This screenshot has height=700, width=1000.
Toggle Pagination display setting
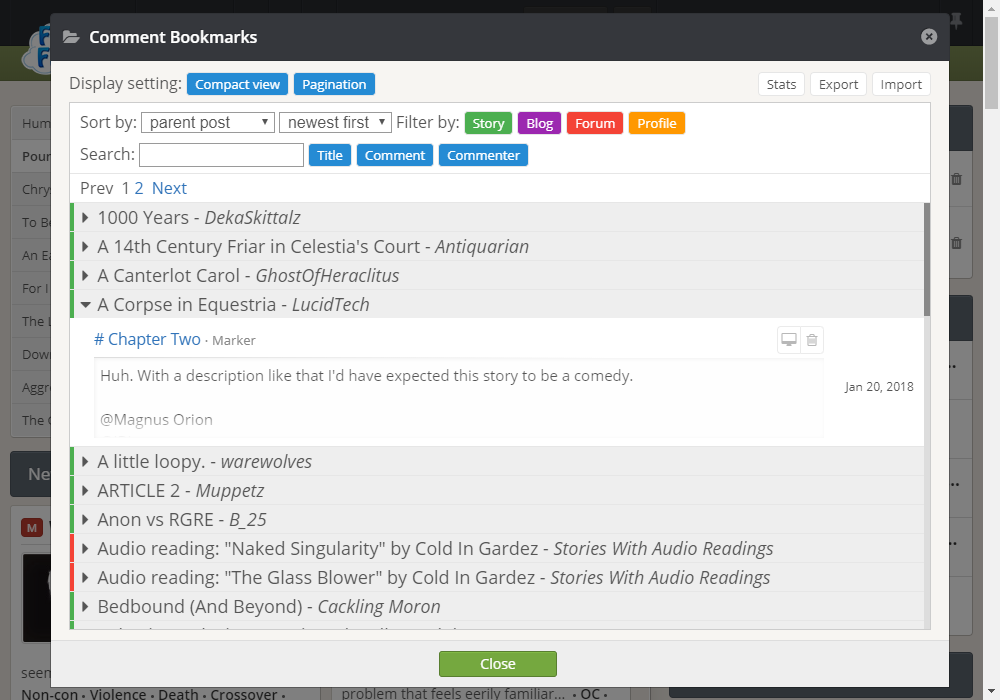tap(334, 84)
